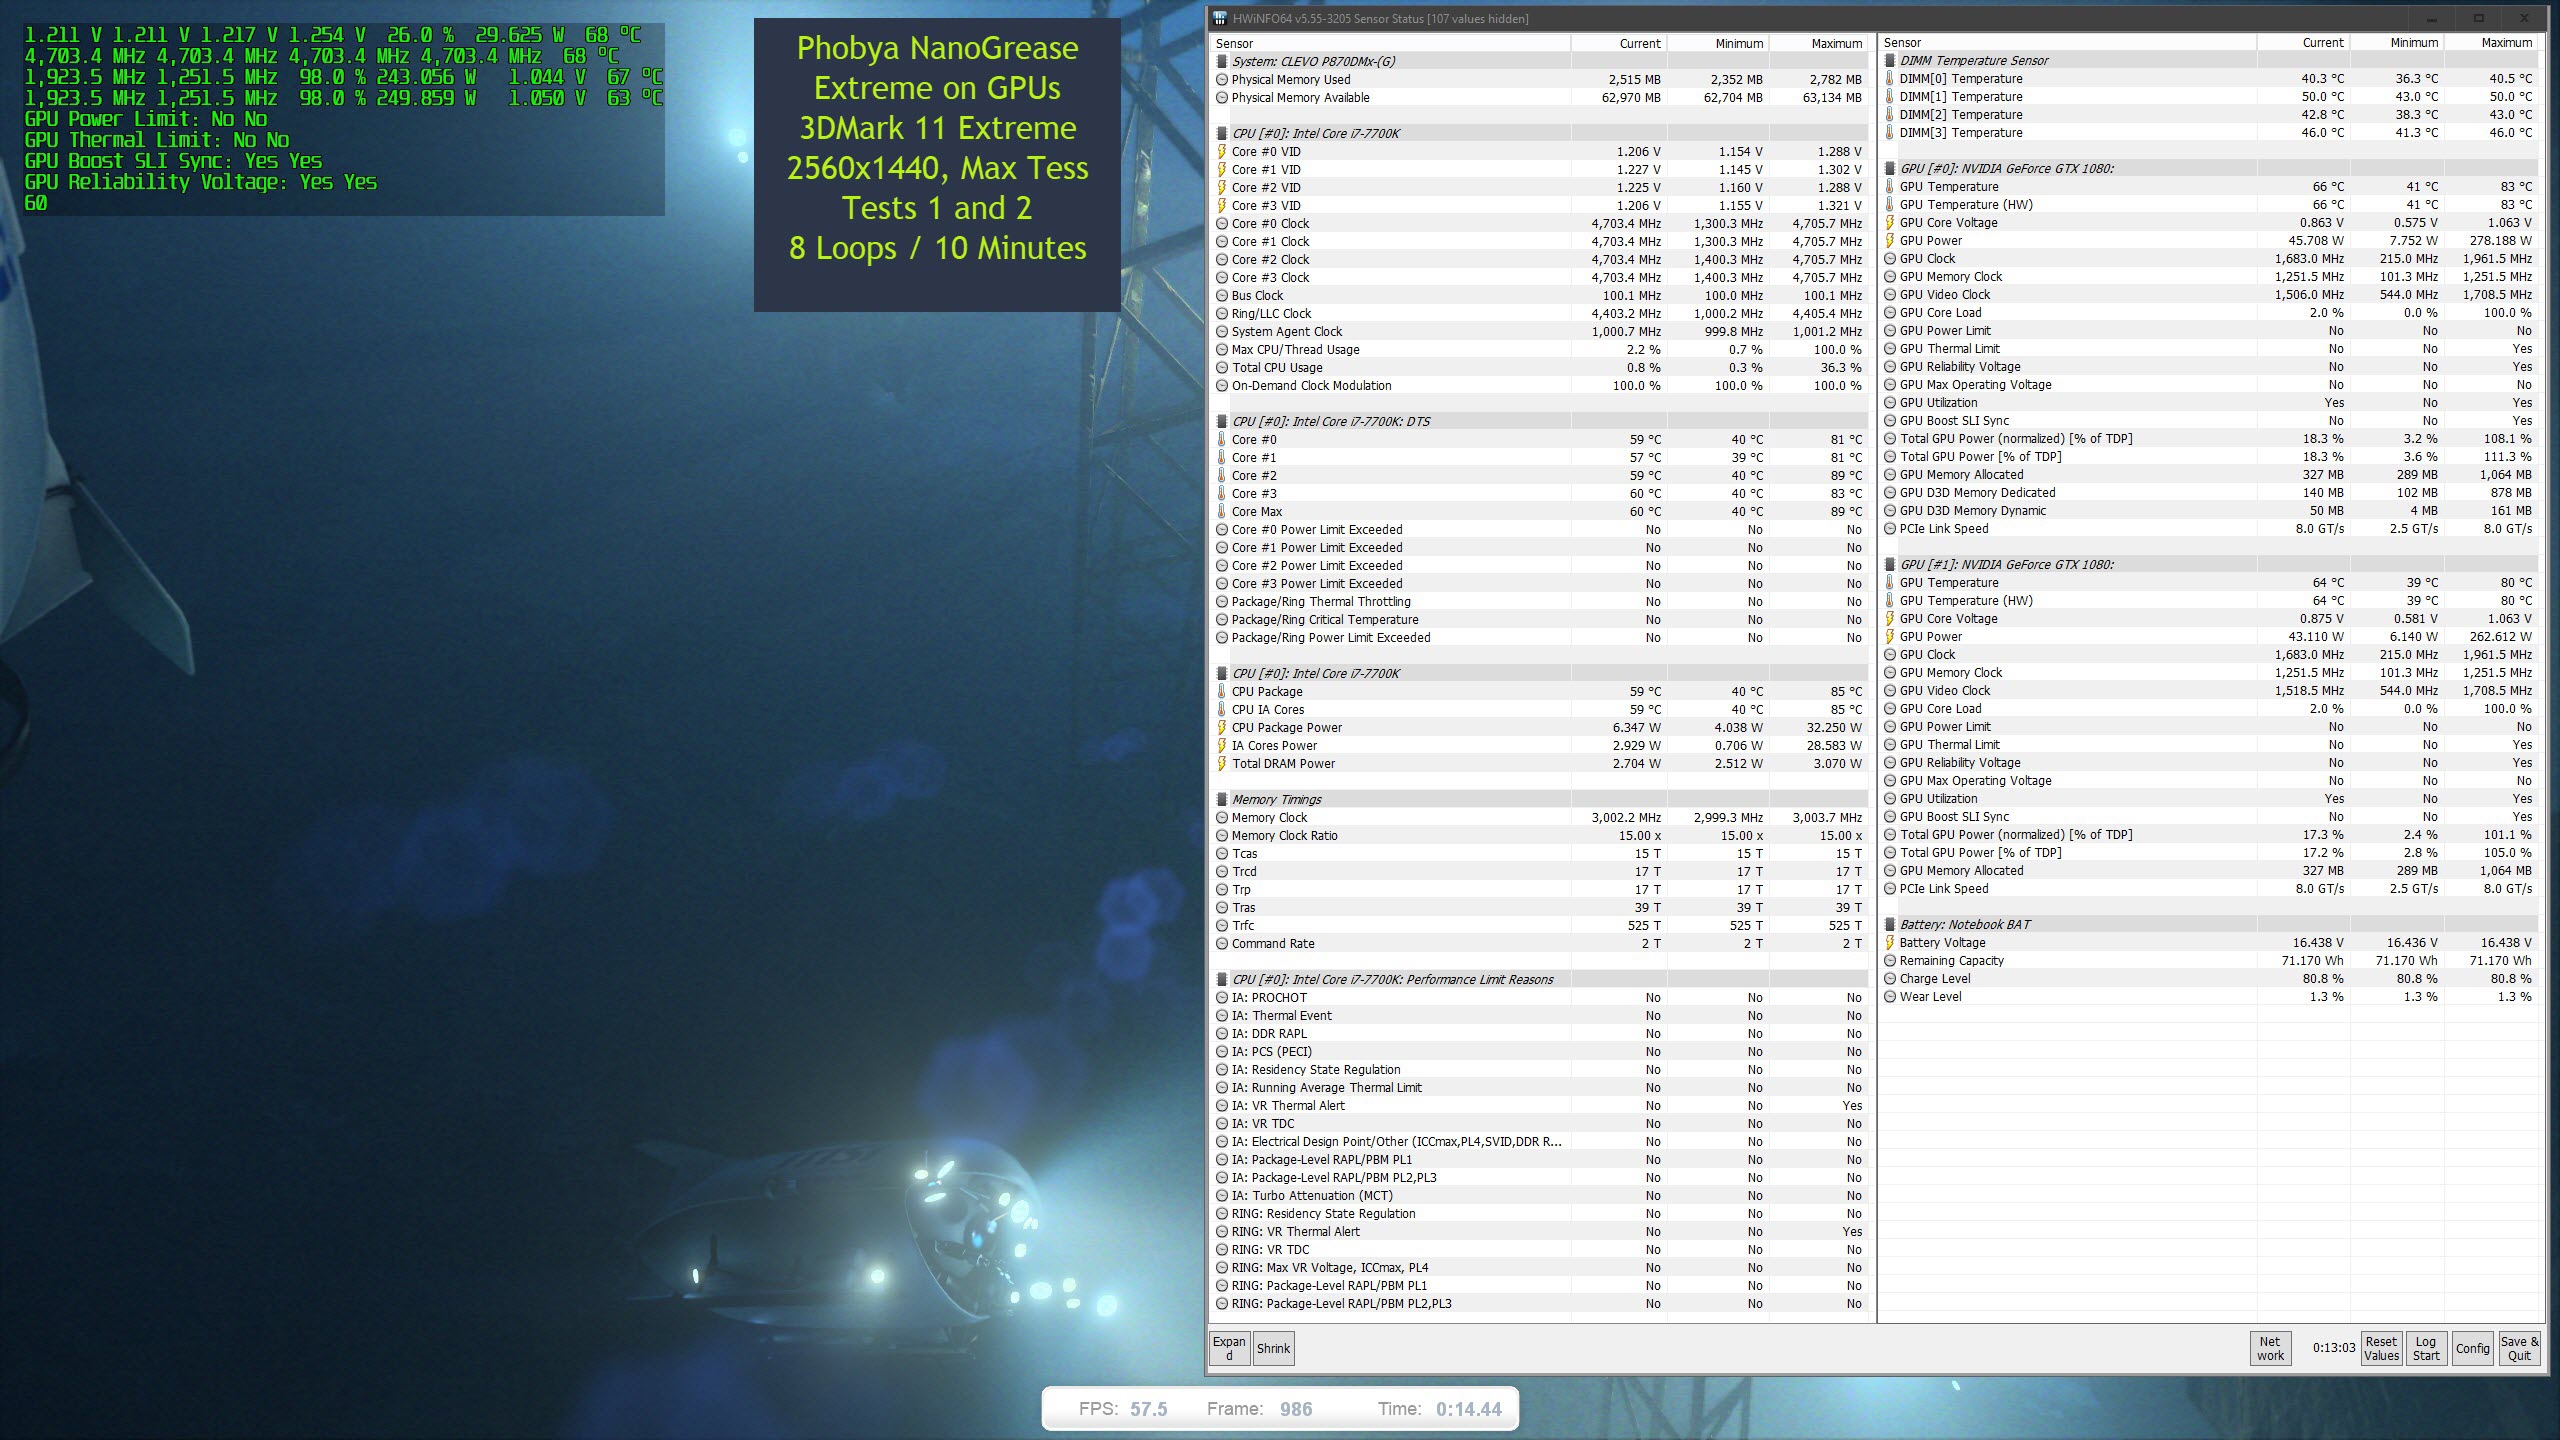The width and height of the screenshot is (2560, 1440).
Task: Click the Battery Voltage lightning icon
Action: (1890, 943)
